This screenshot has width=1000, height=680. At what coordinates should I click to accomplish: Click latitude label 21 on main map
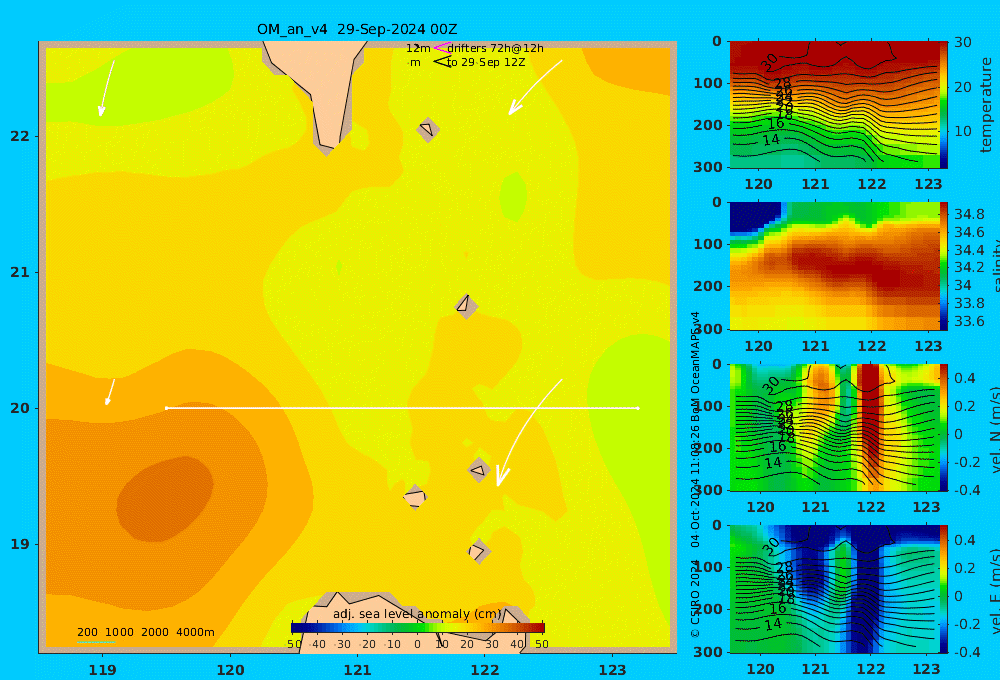(x=20, y=272)
